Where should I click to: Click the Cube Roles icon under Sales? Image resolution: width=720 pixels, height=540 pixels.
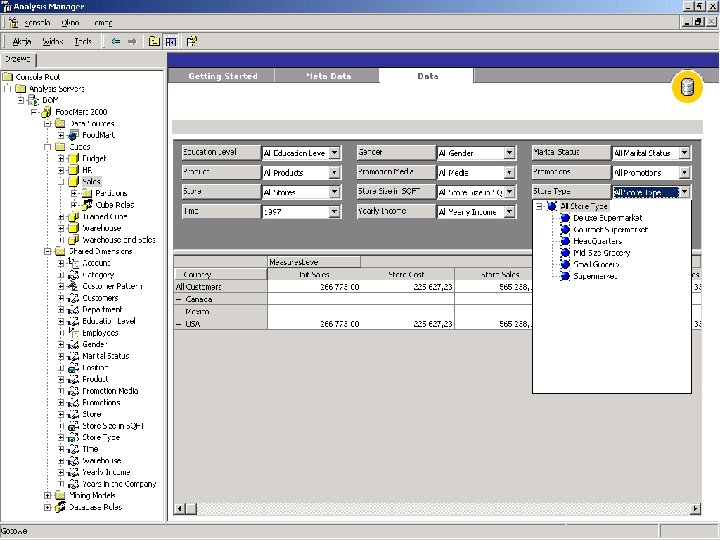(87, 205)
